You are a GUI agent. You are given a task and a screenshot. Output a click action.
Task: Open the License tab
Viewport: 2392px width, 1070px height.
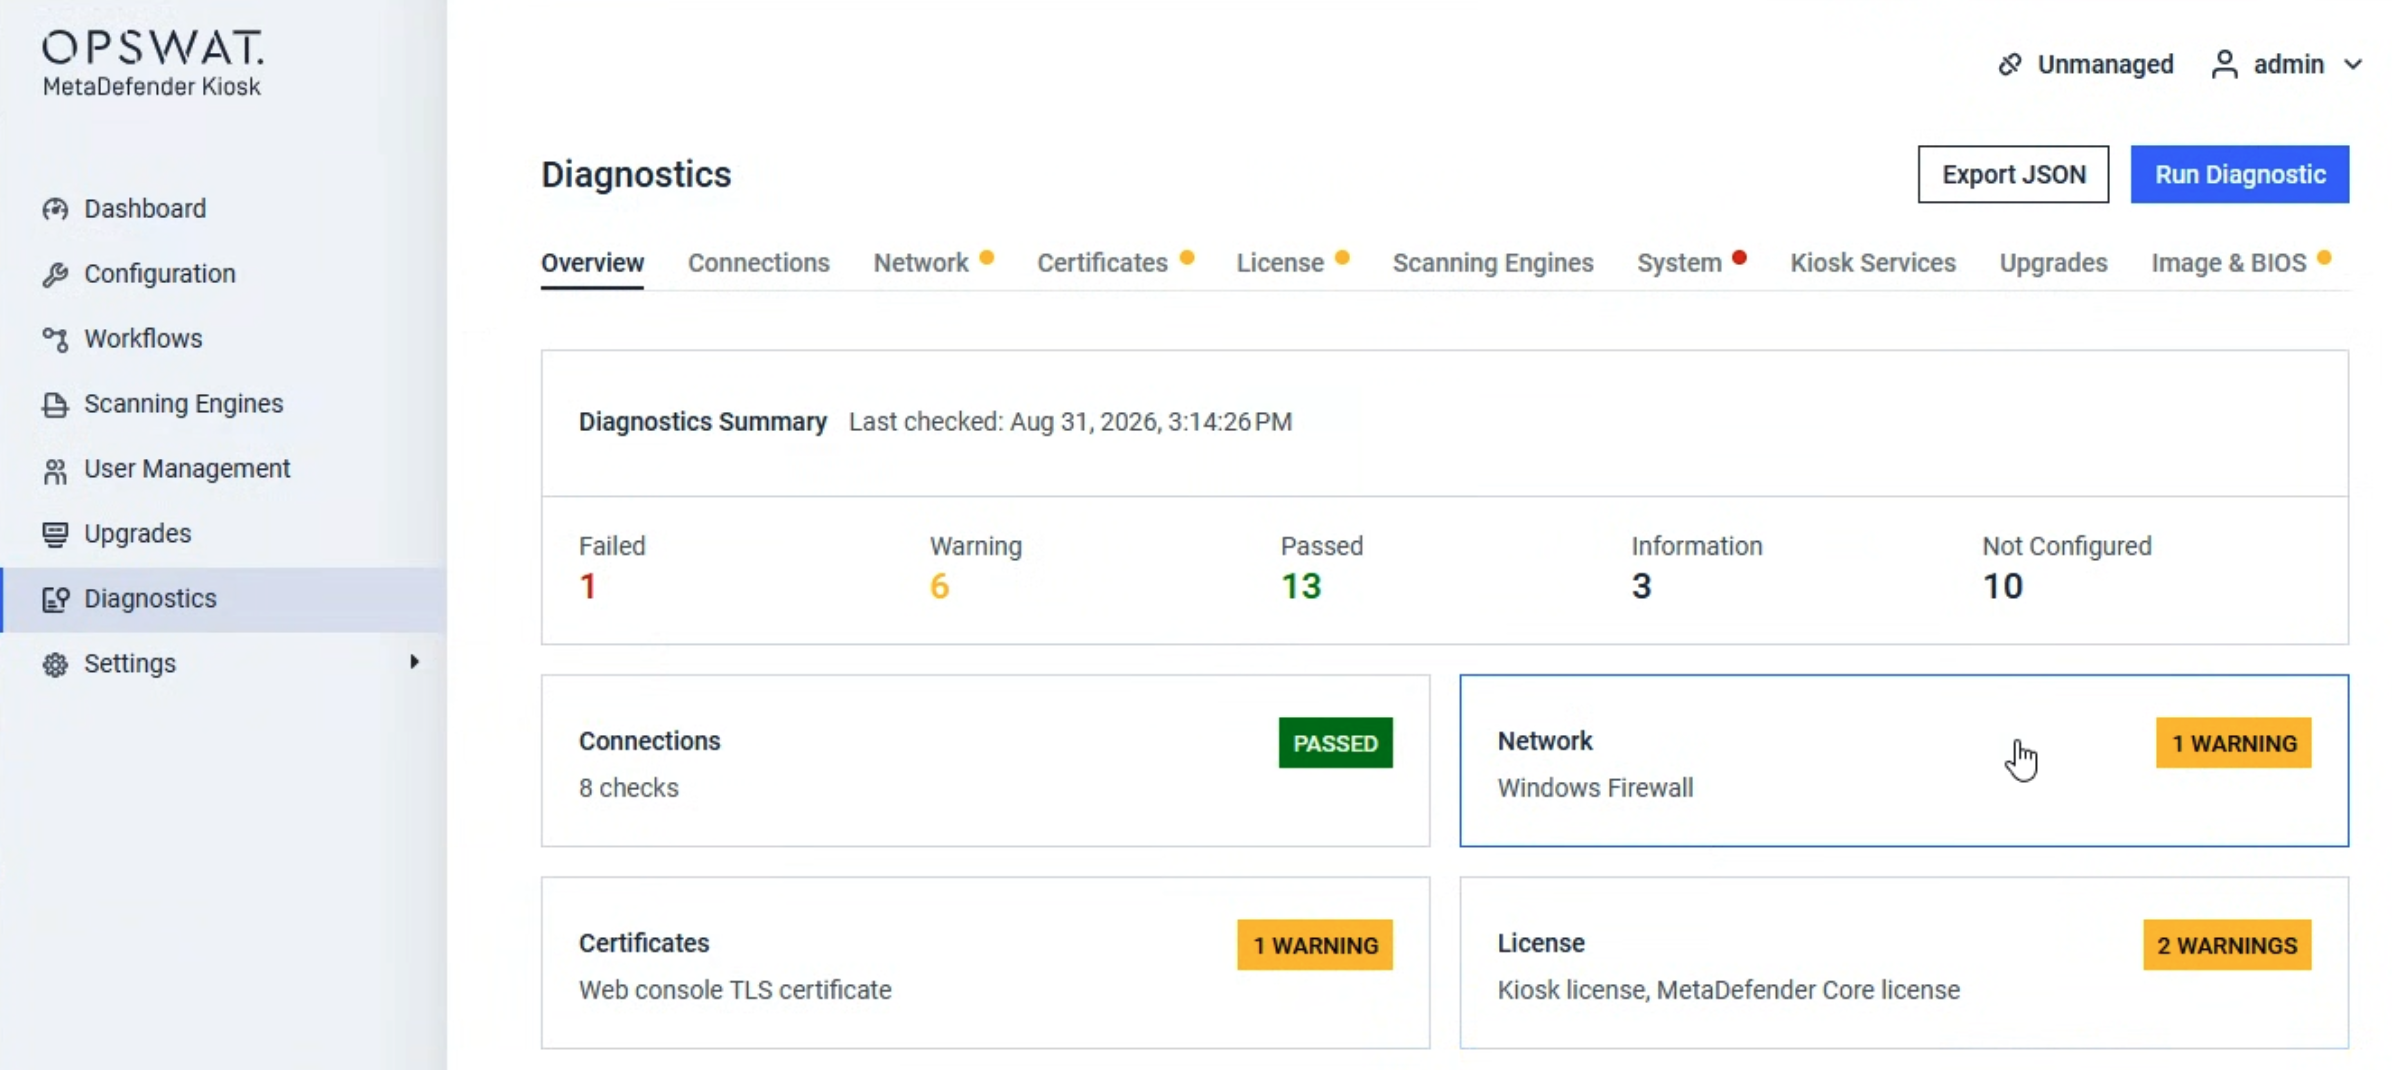click(x=1280, y=263)
